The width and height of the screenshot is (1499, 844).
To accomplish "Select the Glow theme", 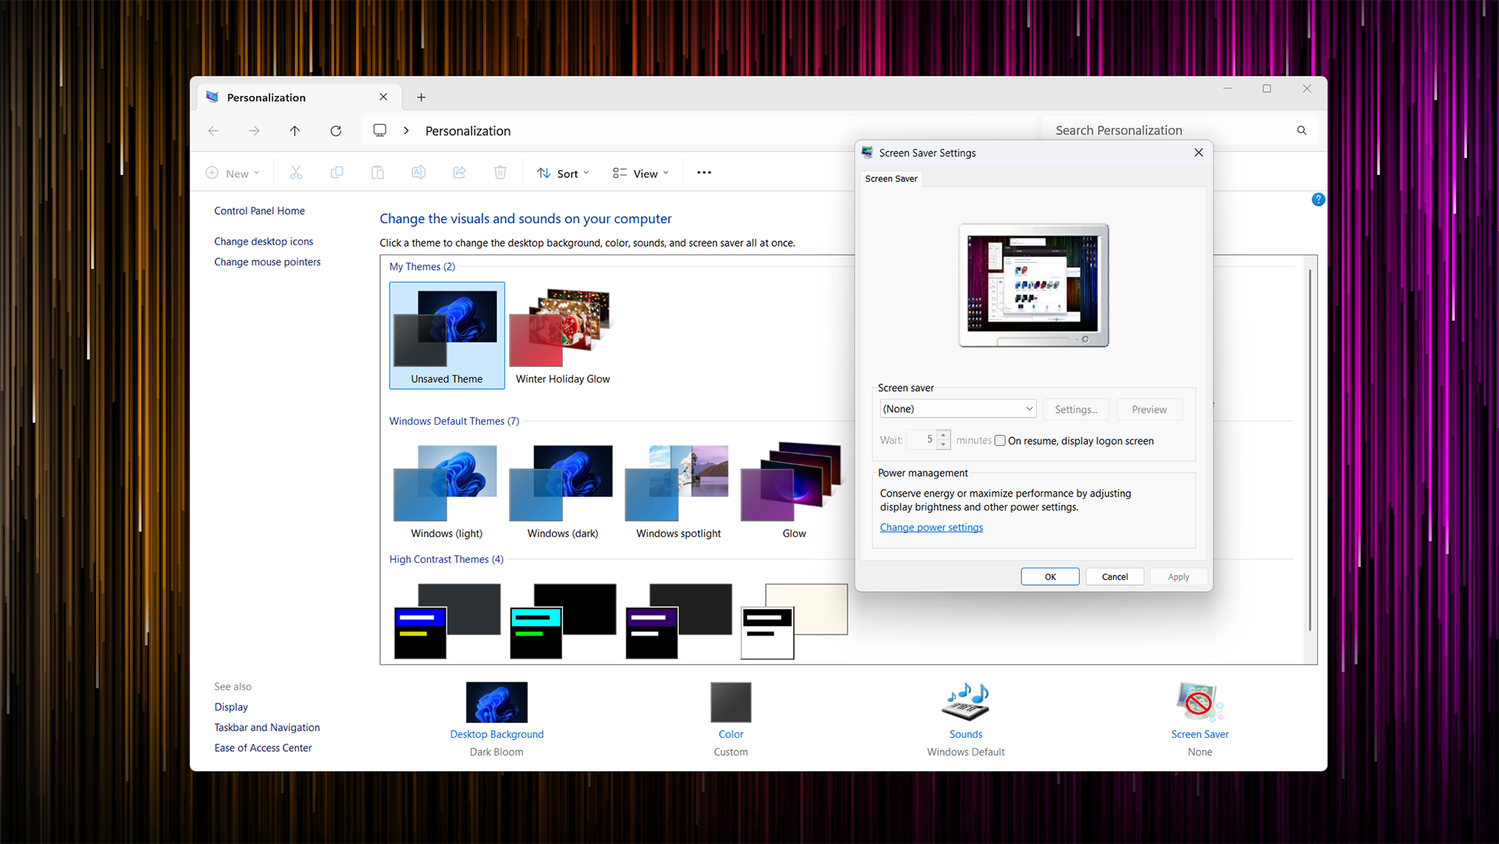I will pyautogui.click(x=794, y=491).
